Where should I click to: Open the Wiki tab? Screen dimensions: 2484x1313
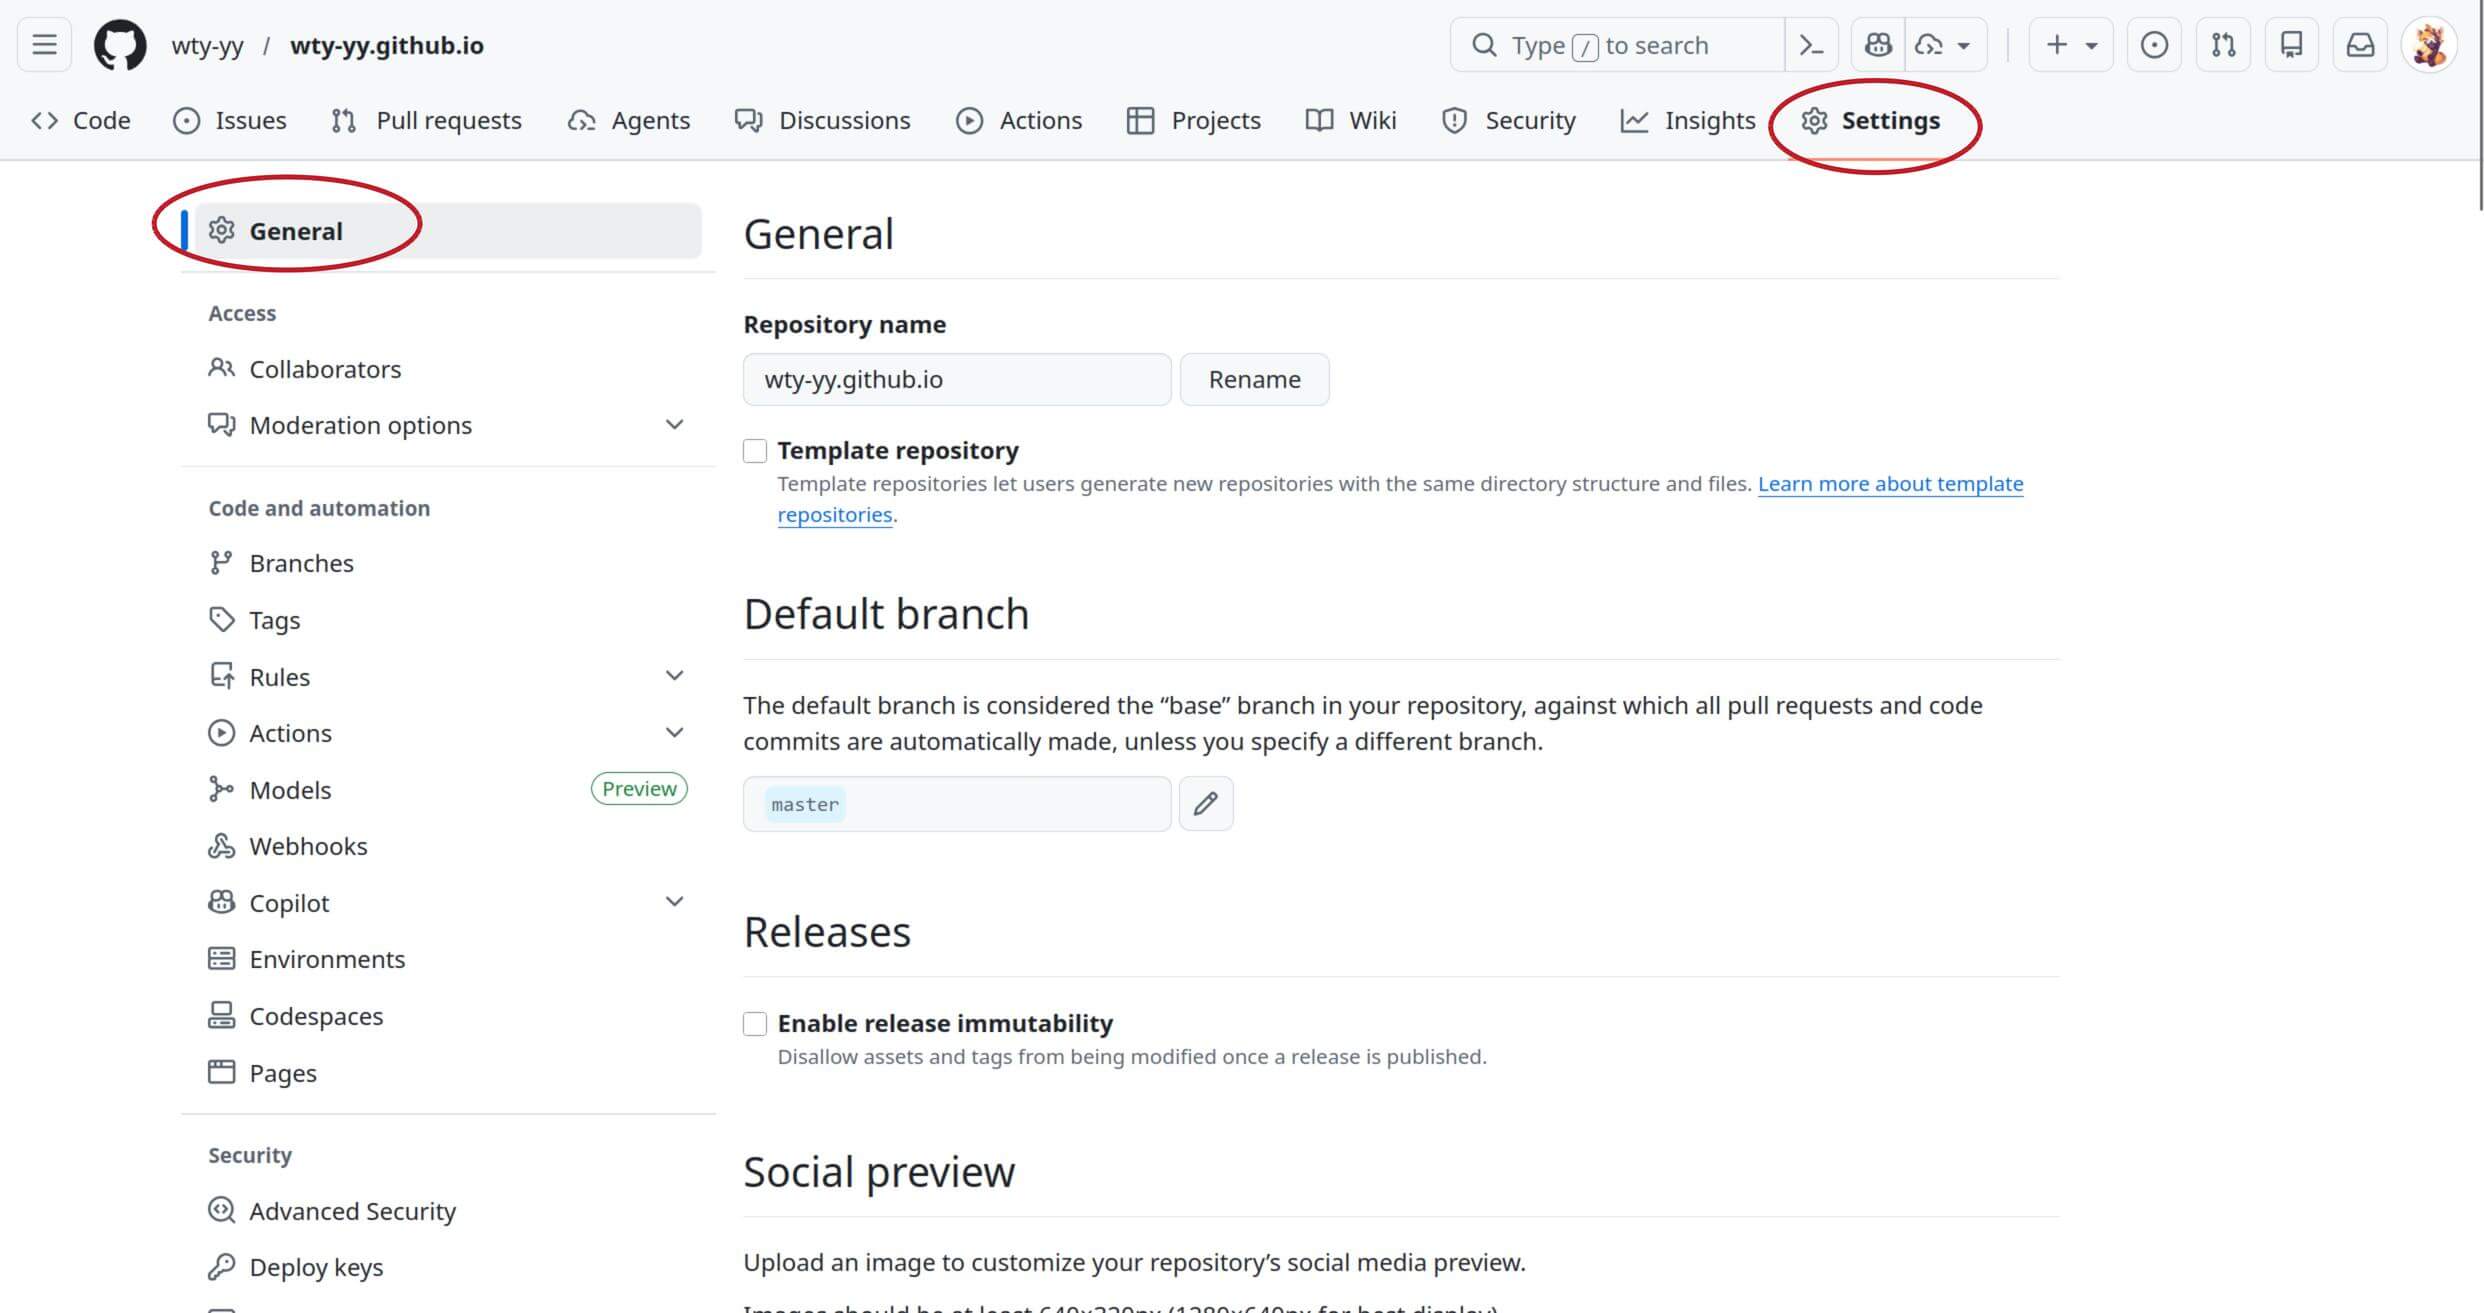tap(1351, 120)
